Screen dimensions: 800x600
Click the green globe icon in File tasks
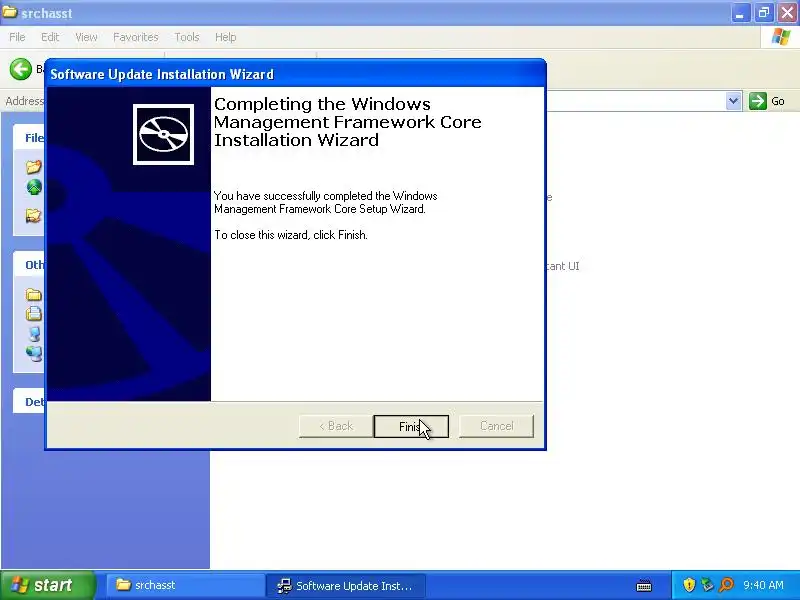[x=34, y=188]
